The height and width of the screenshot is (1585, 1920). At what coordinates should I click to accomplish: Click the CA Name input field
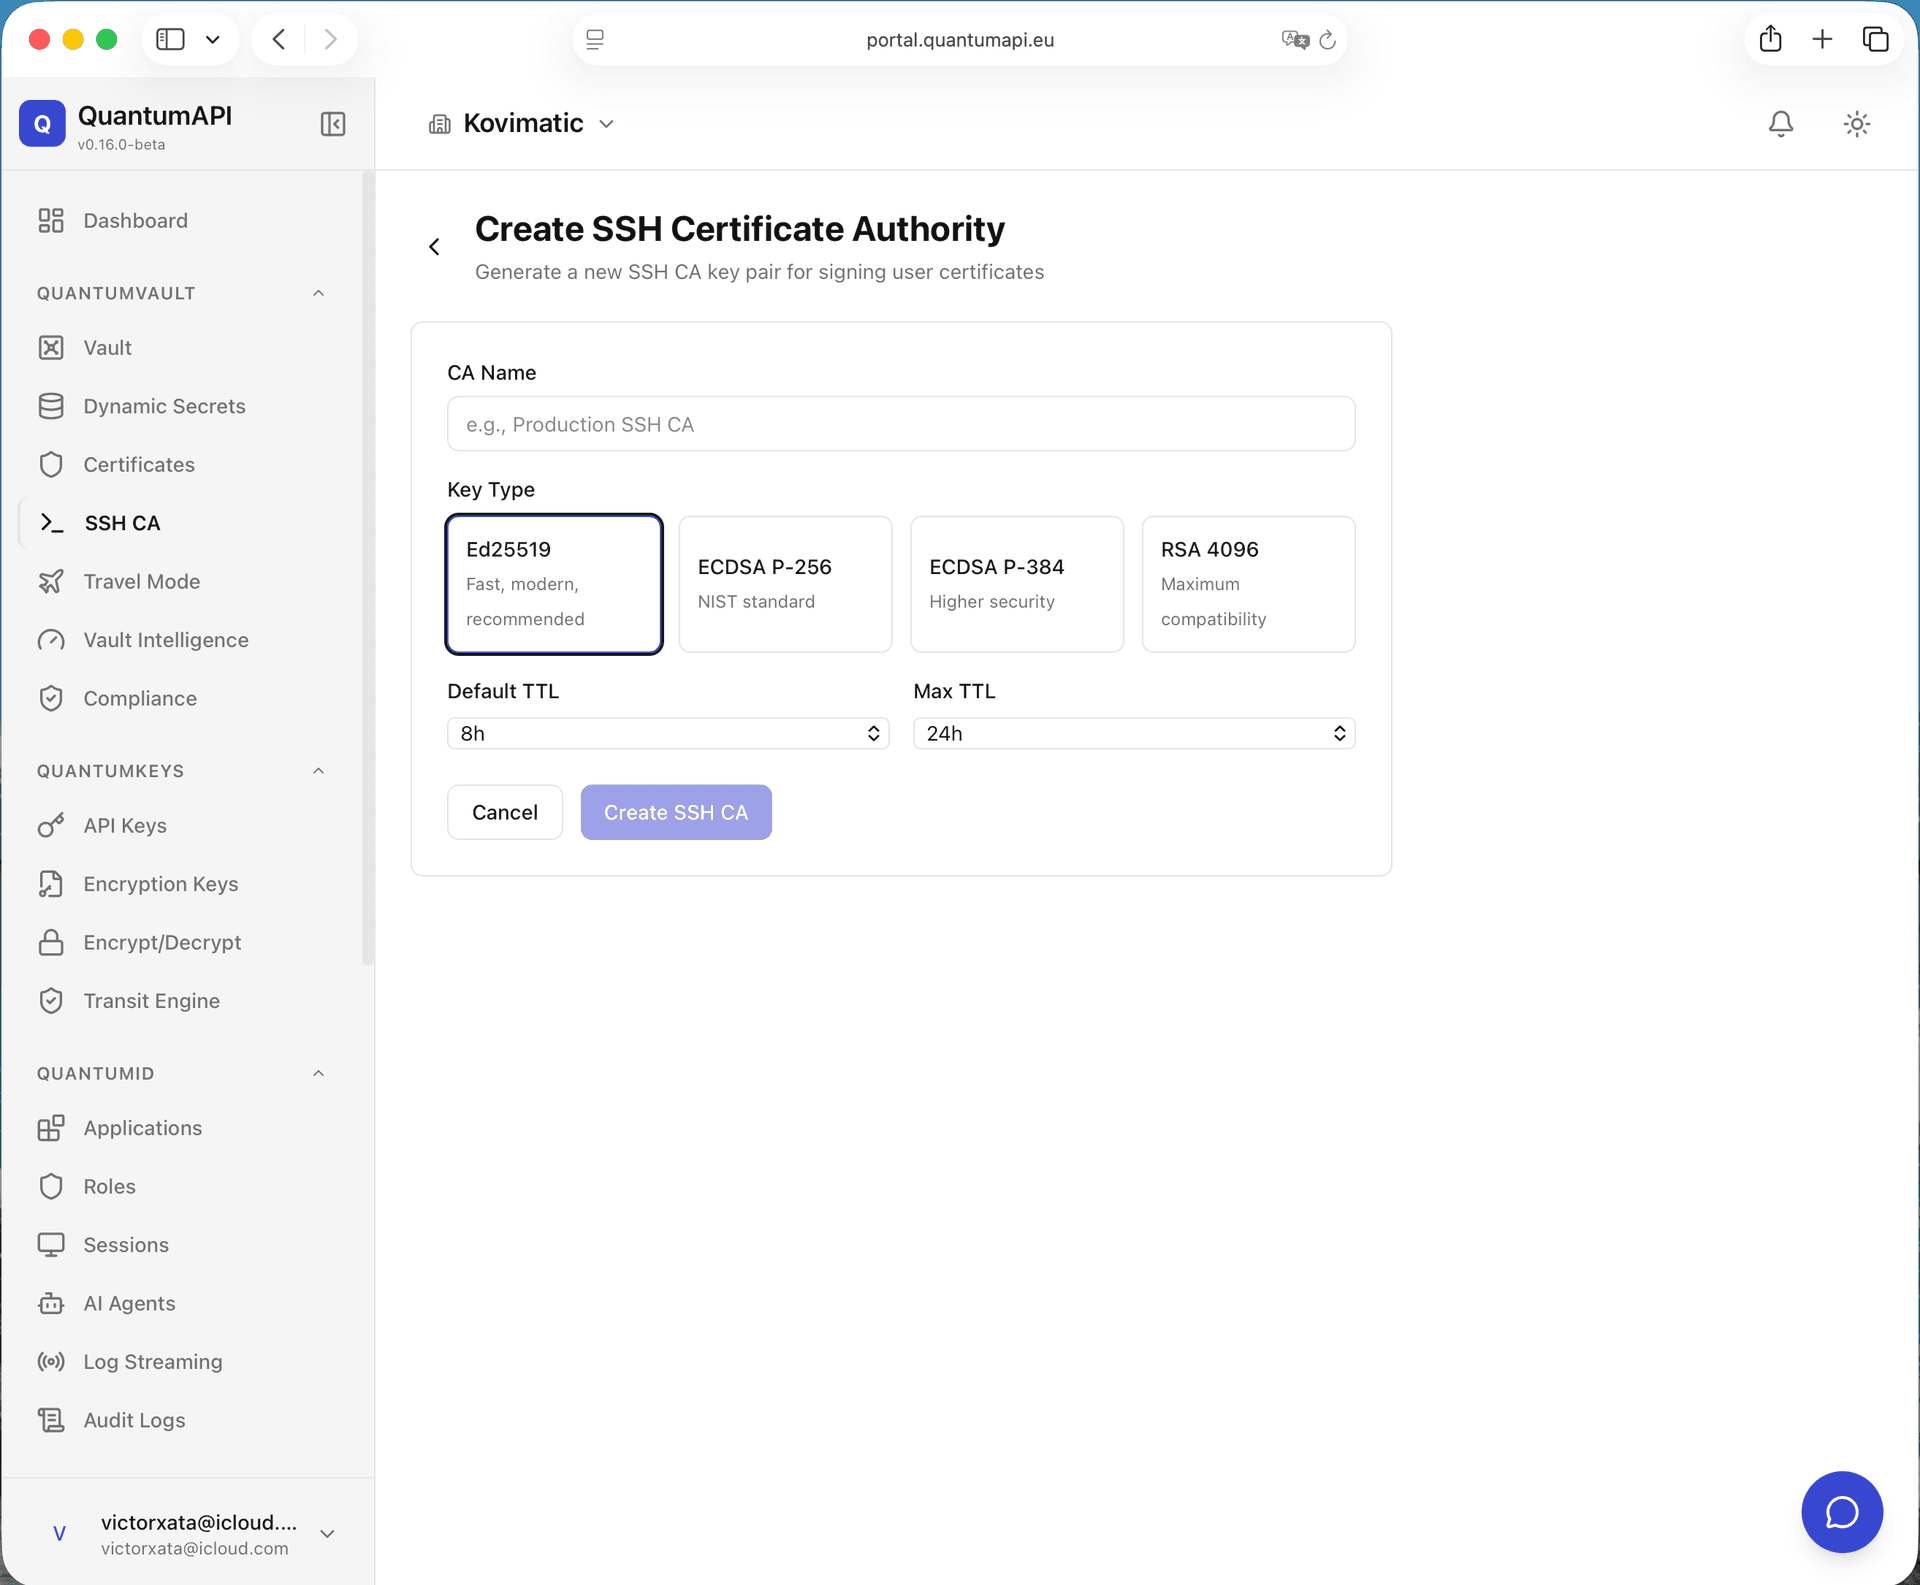pyautogui.click(x=899, y=423)
